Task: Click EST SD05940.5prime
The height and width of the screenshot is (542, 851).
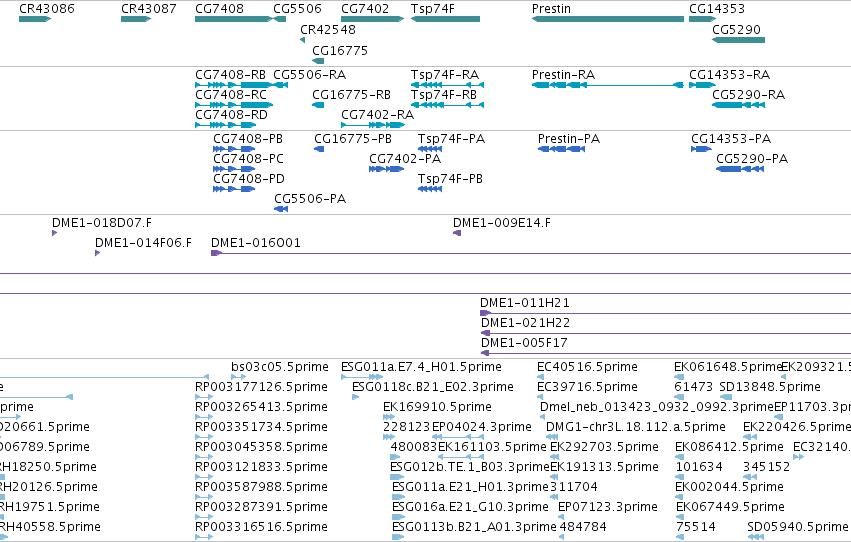Action: pyautogui.click(x=755, y=537)
